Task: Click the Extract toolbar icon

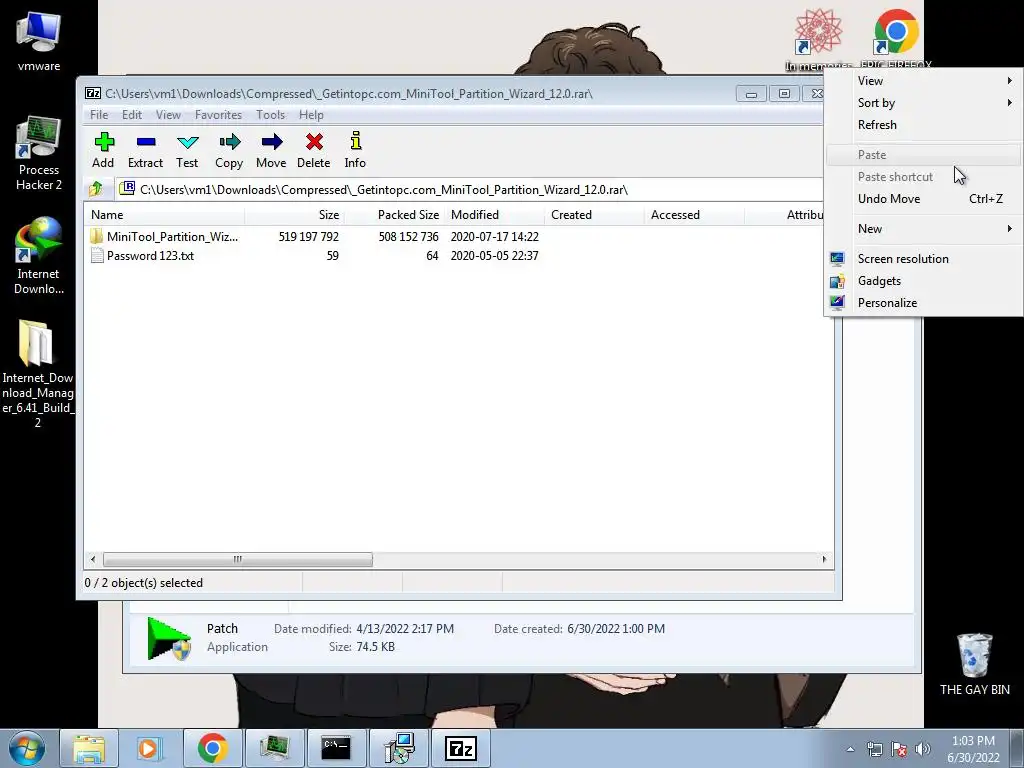Action: (x=145, y=150)
